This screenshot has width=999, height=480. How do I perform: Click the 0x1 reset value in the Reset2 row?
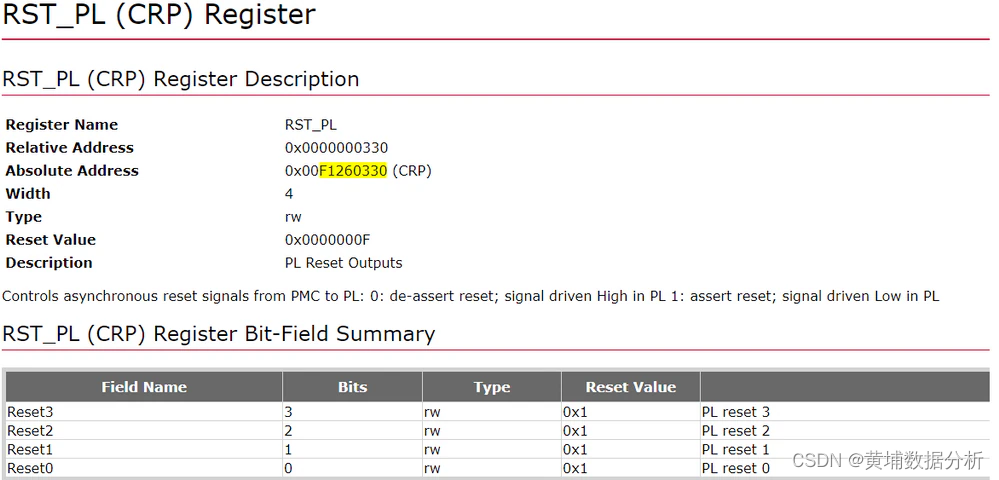click(575, 430)
